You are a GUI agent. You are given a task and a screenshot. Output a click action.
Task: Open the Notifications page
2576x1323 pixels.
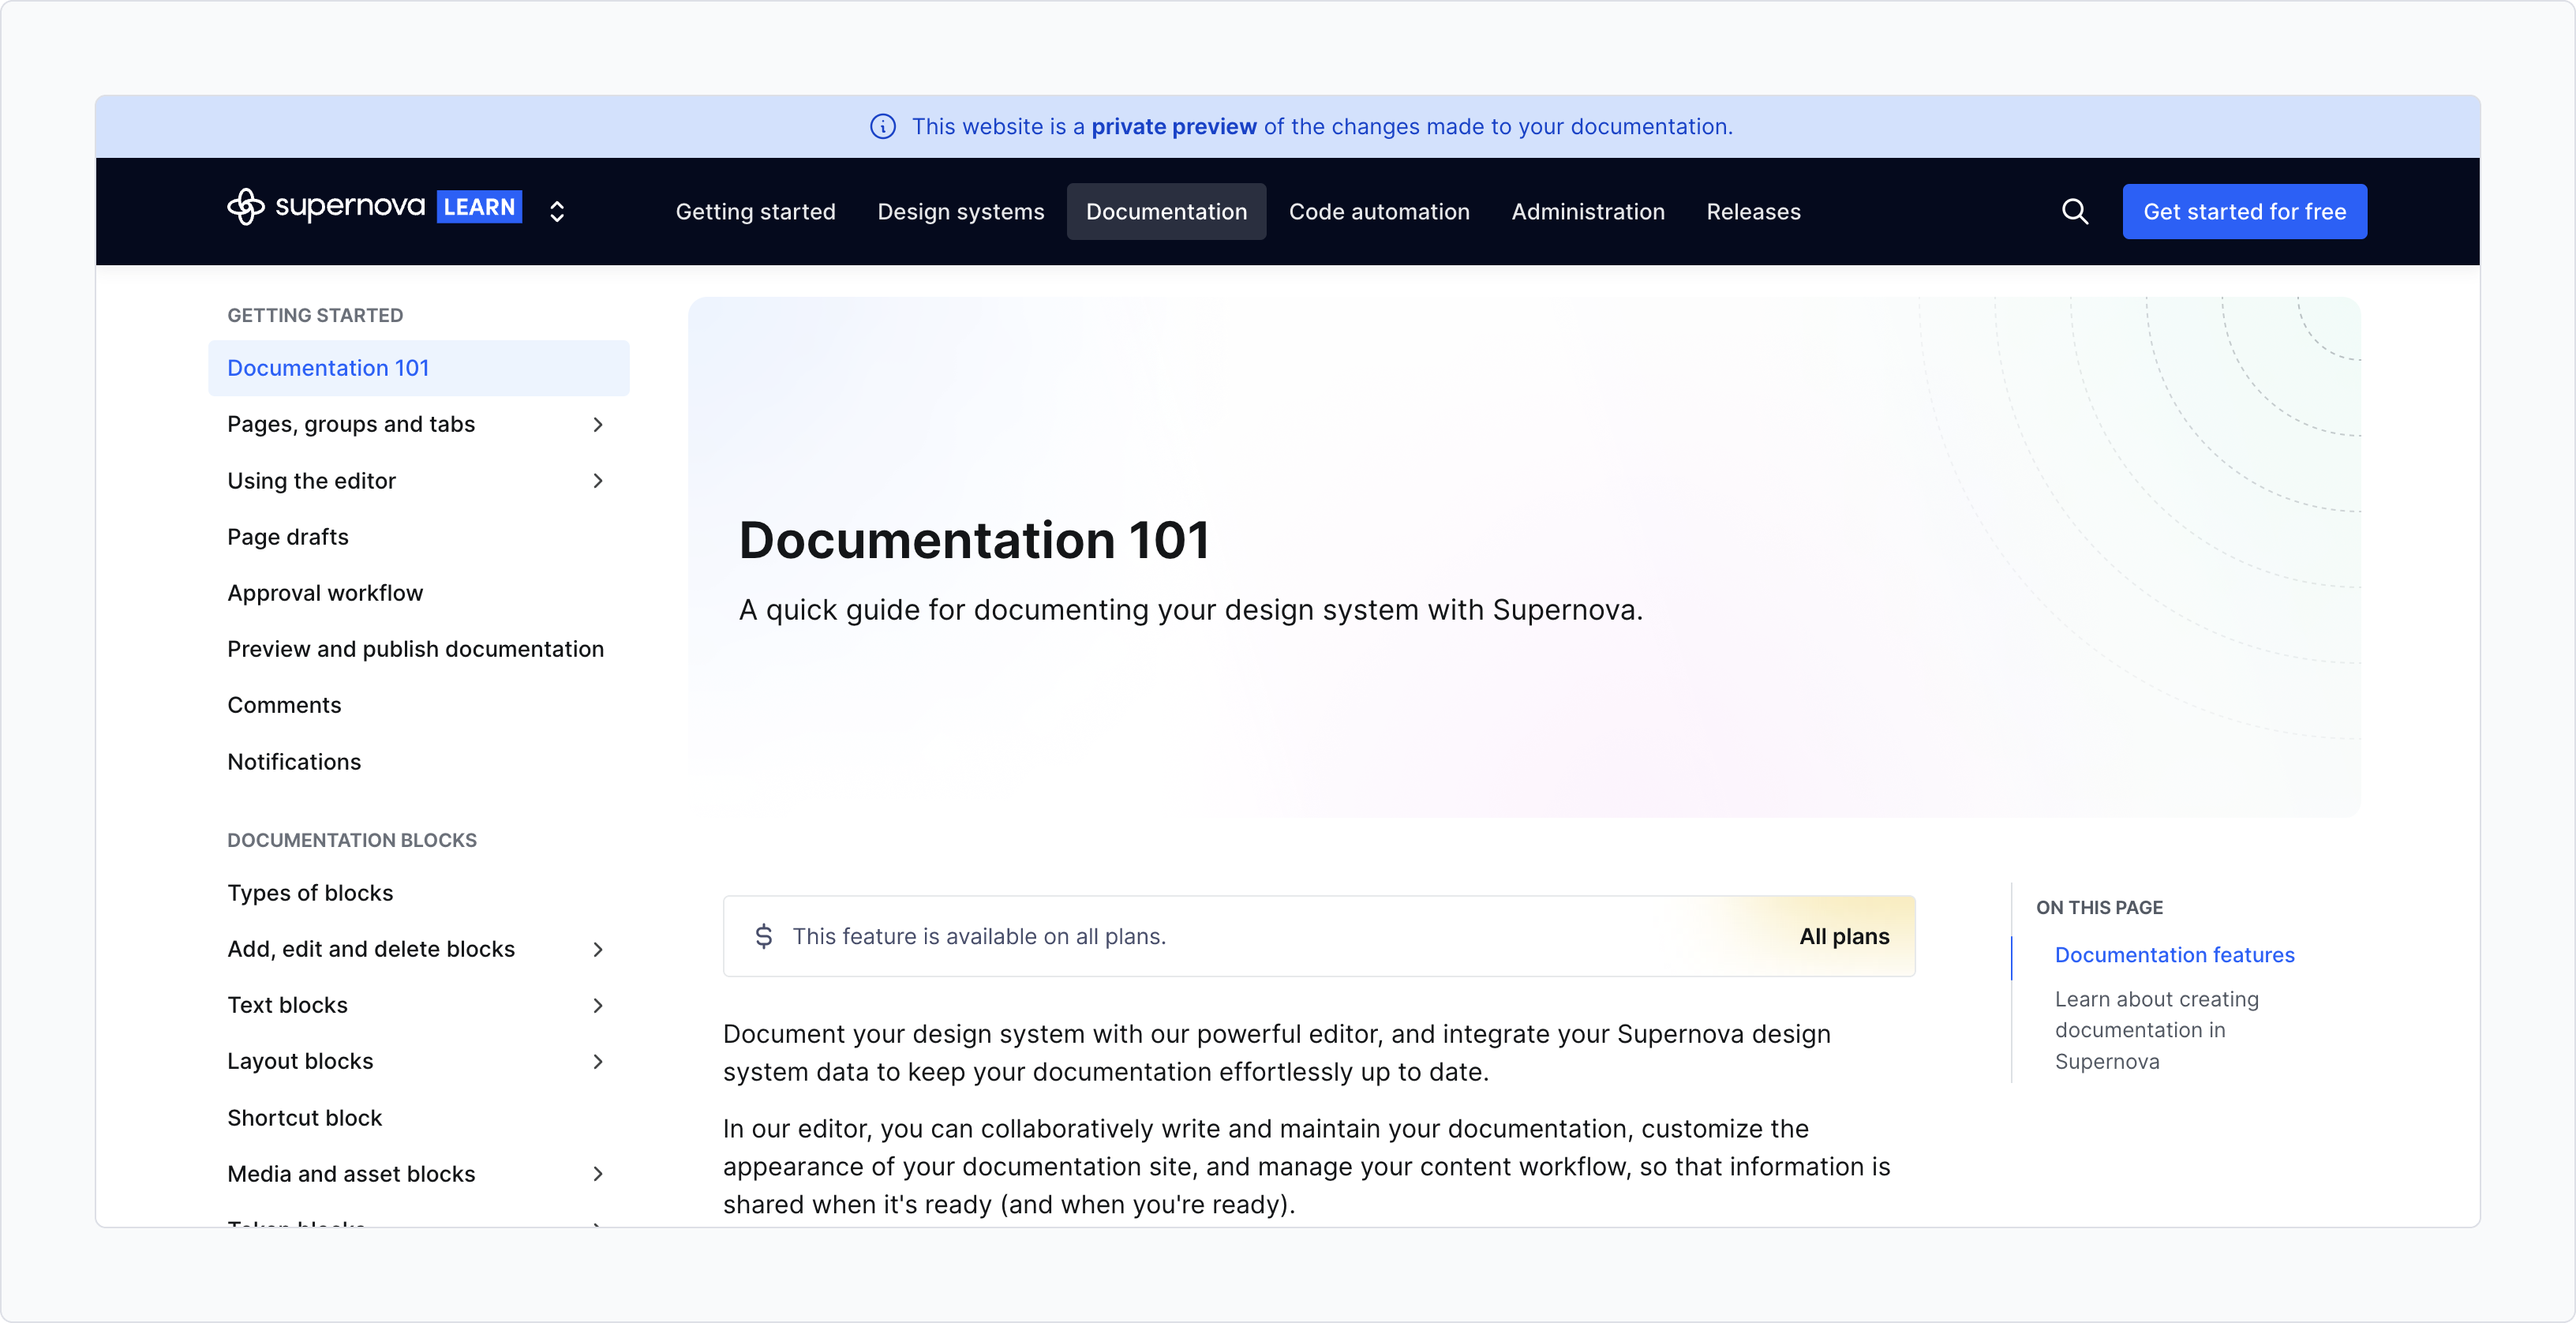(x=293, y=761)
